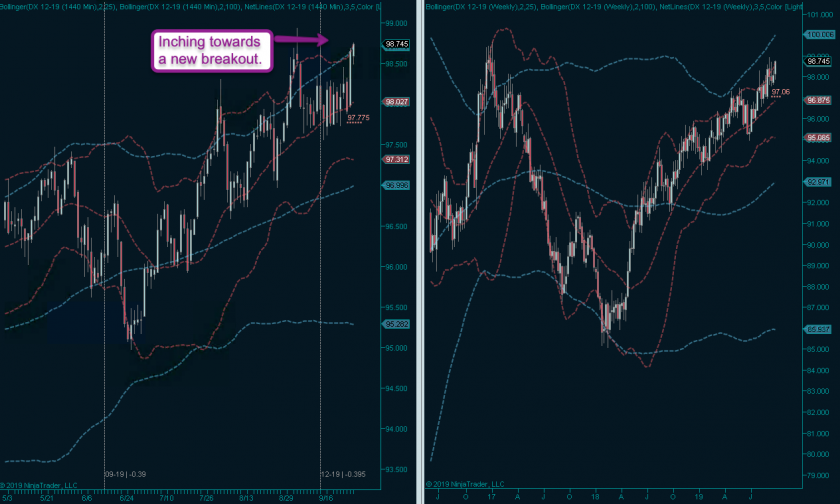Click the 92.871 weekly price marker
The image size is (840, 504).
[x=818, y=182]
